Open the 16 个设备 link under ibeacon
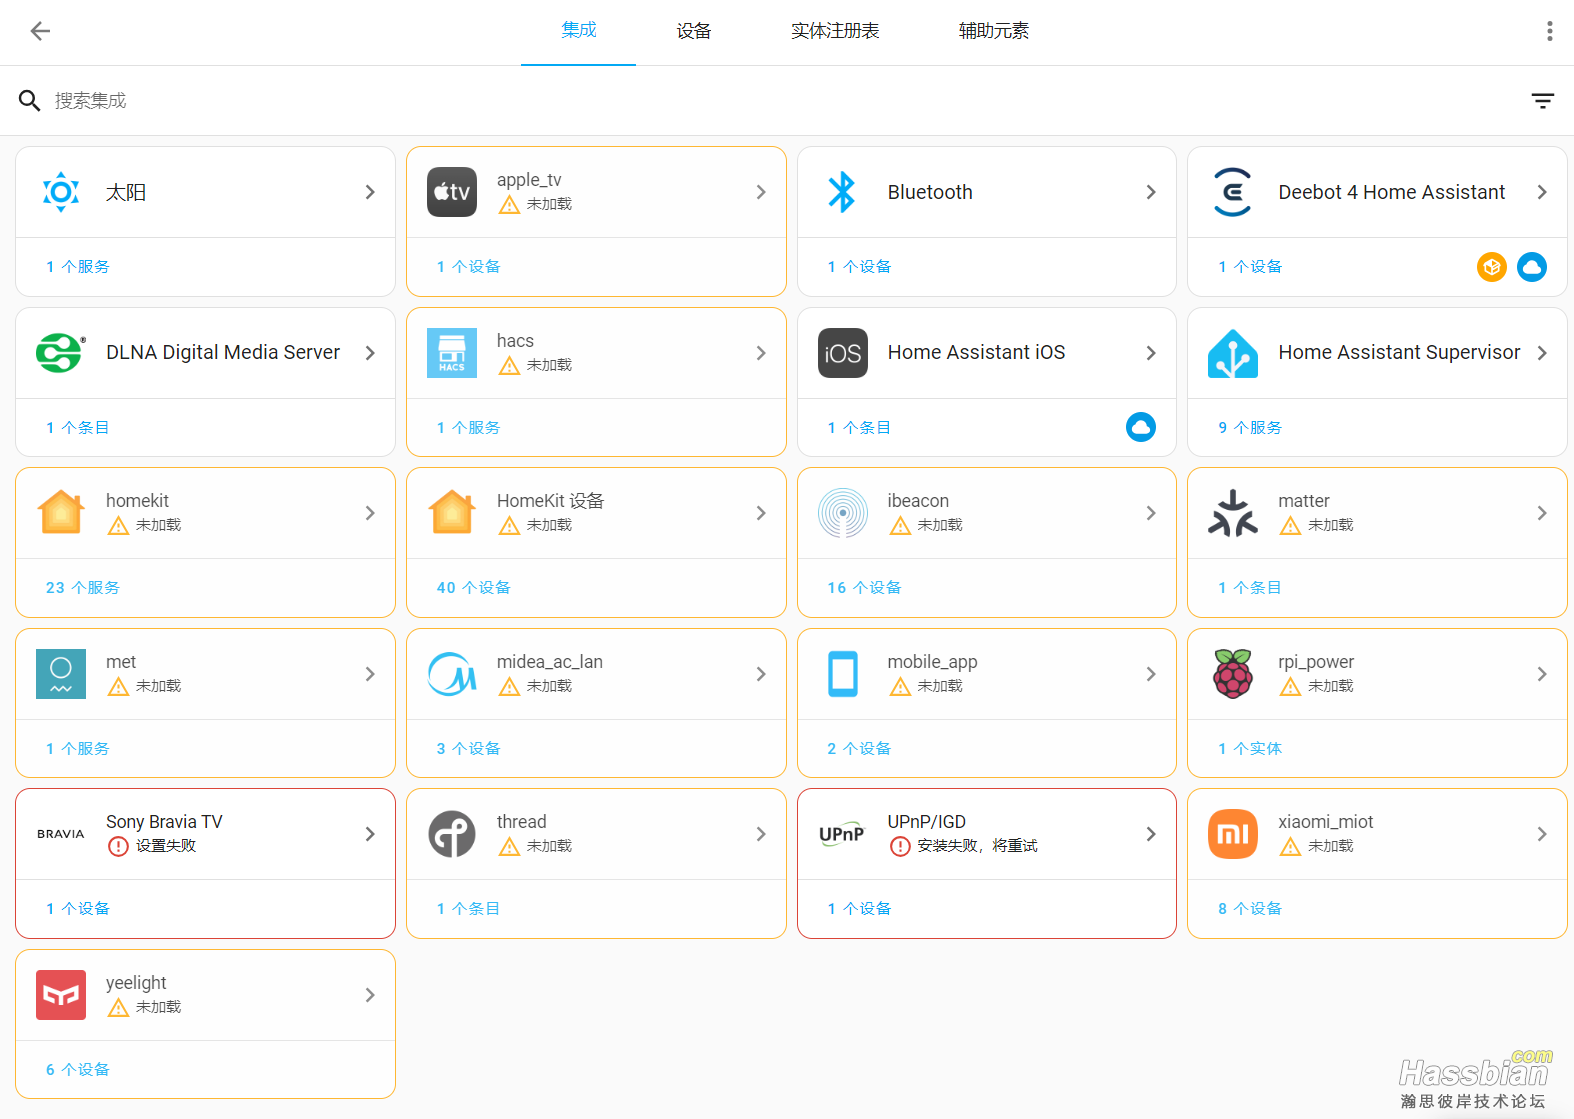1574x1119 pixels. click(864, 588)
